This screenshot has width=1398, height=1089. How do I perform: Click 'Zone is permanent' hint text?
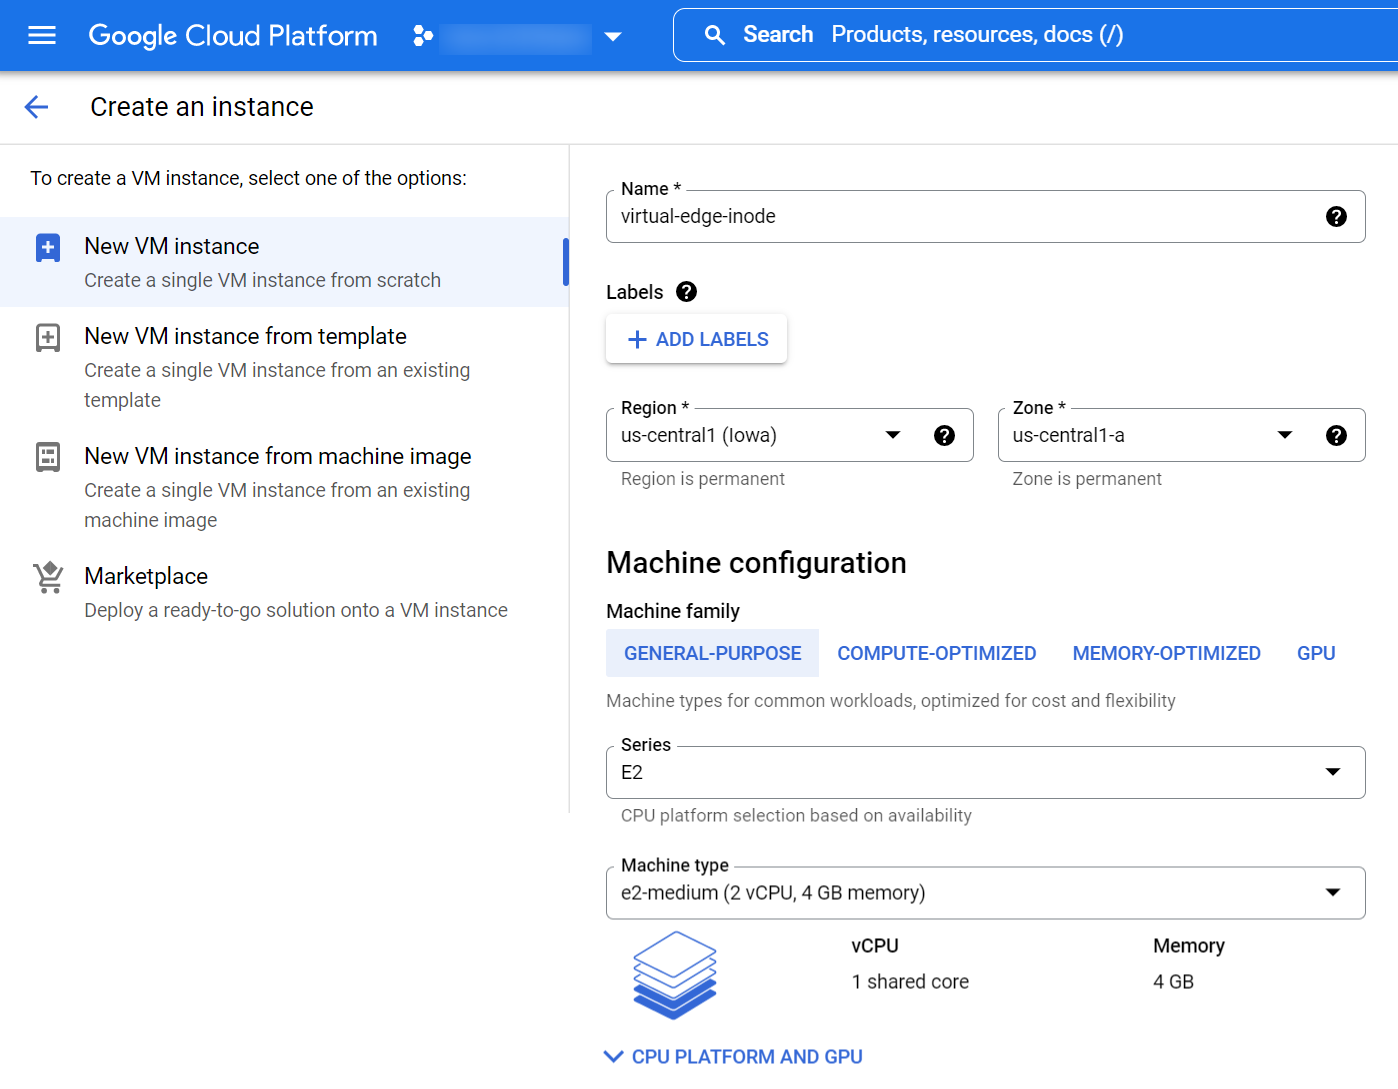[x=1087, y=479]
